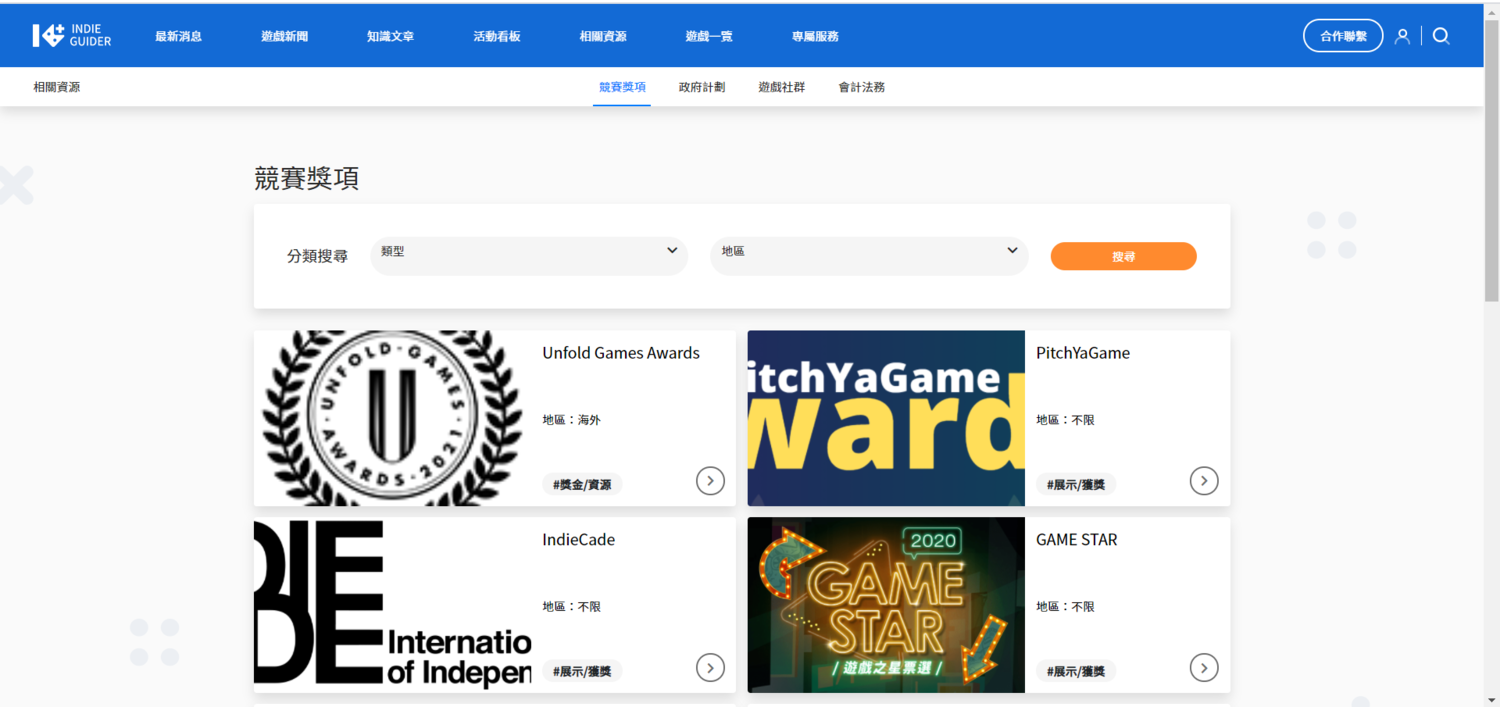Click the page vertical scrollbar thumb

pos(1491,160)
